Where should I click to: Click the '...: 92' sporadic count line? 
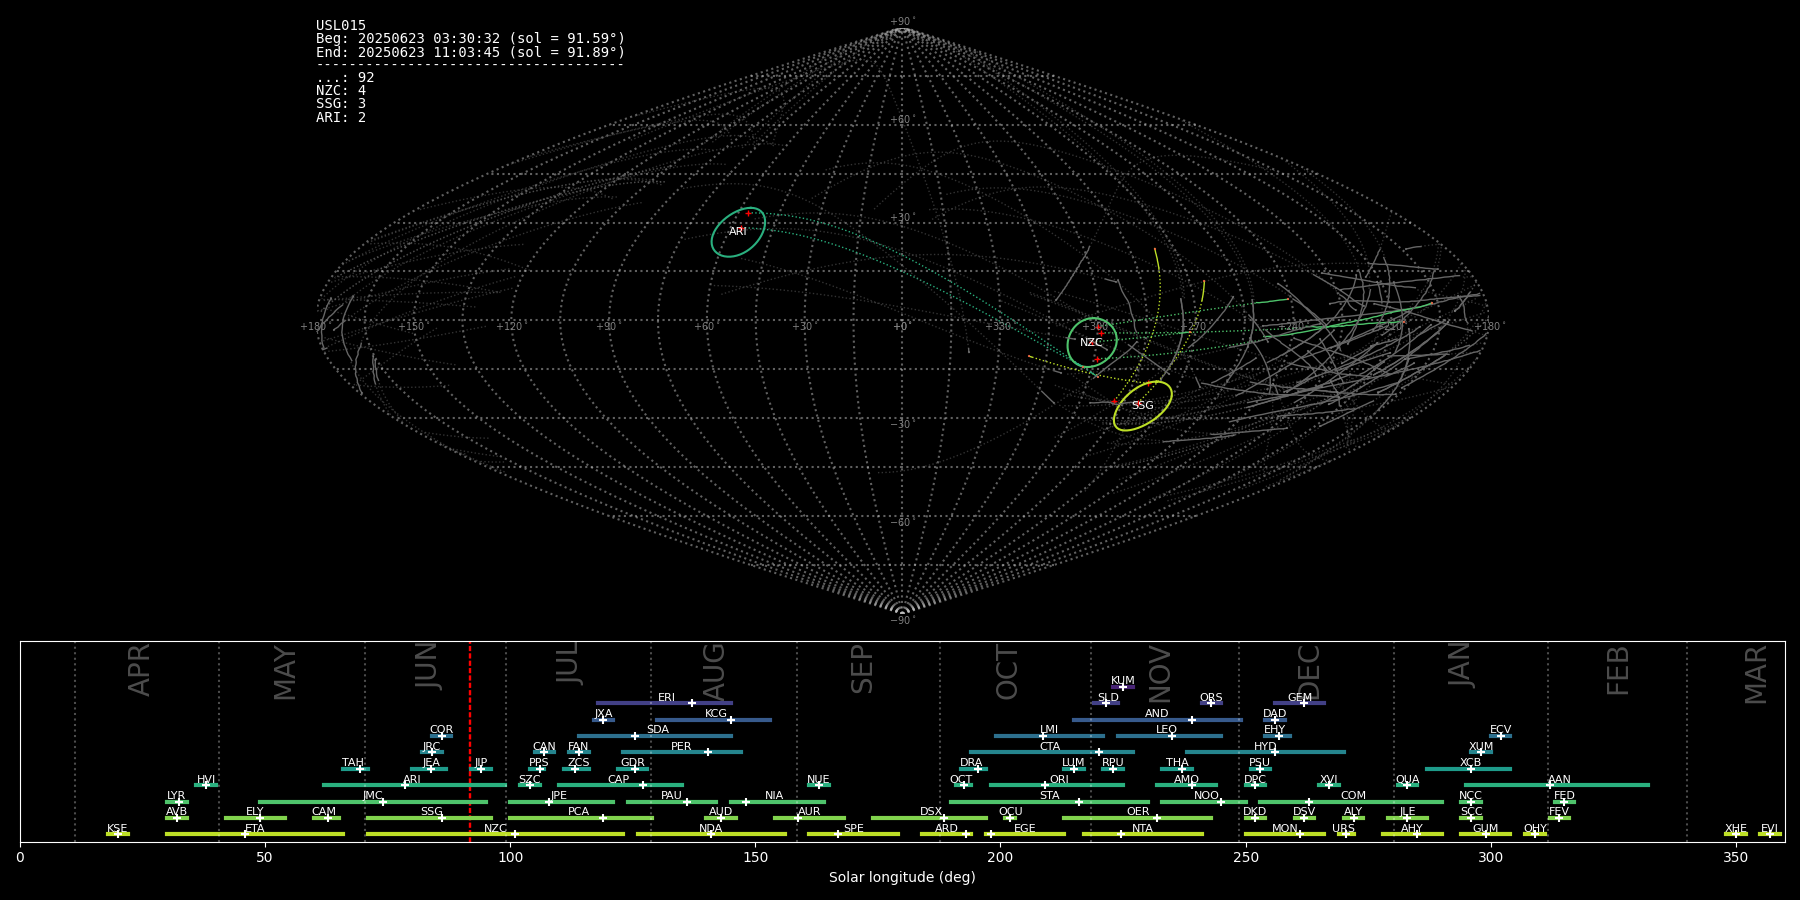pyautogui.click(x=345, y=77)
